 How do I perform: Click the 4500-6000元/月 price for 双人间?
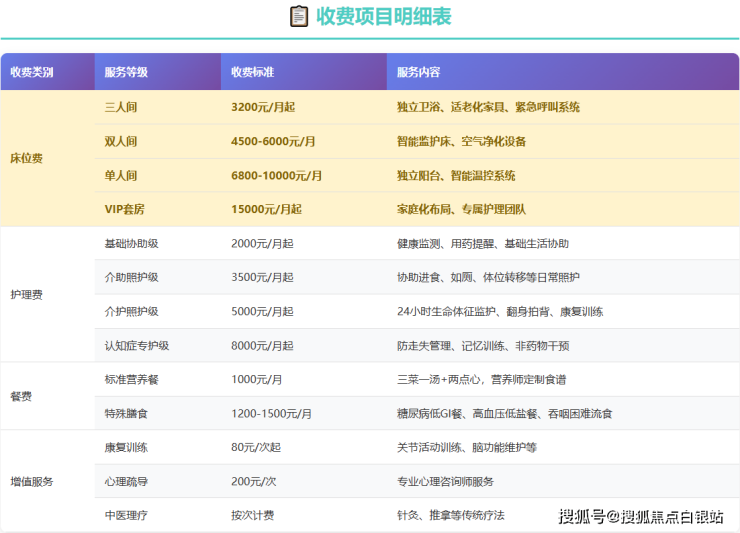pyautogui.click(x=273, y=141)
